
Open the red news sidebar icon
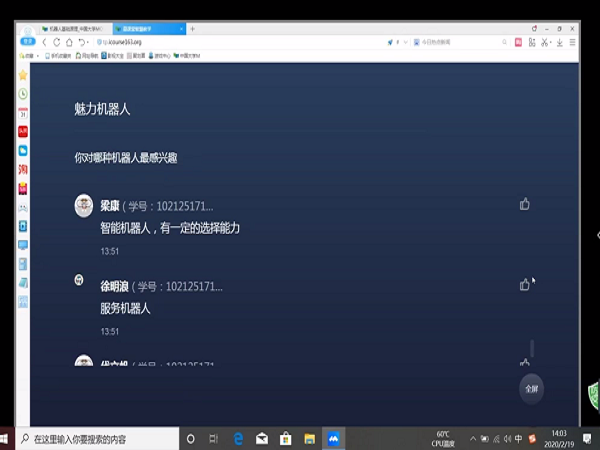coord(23,132)
